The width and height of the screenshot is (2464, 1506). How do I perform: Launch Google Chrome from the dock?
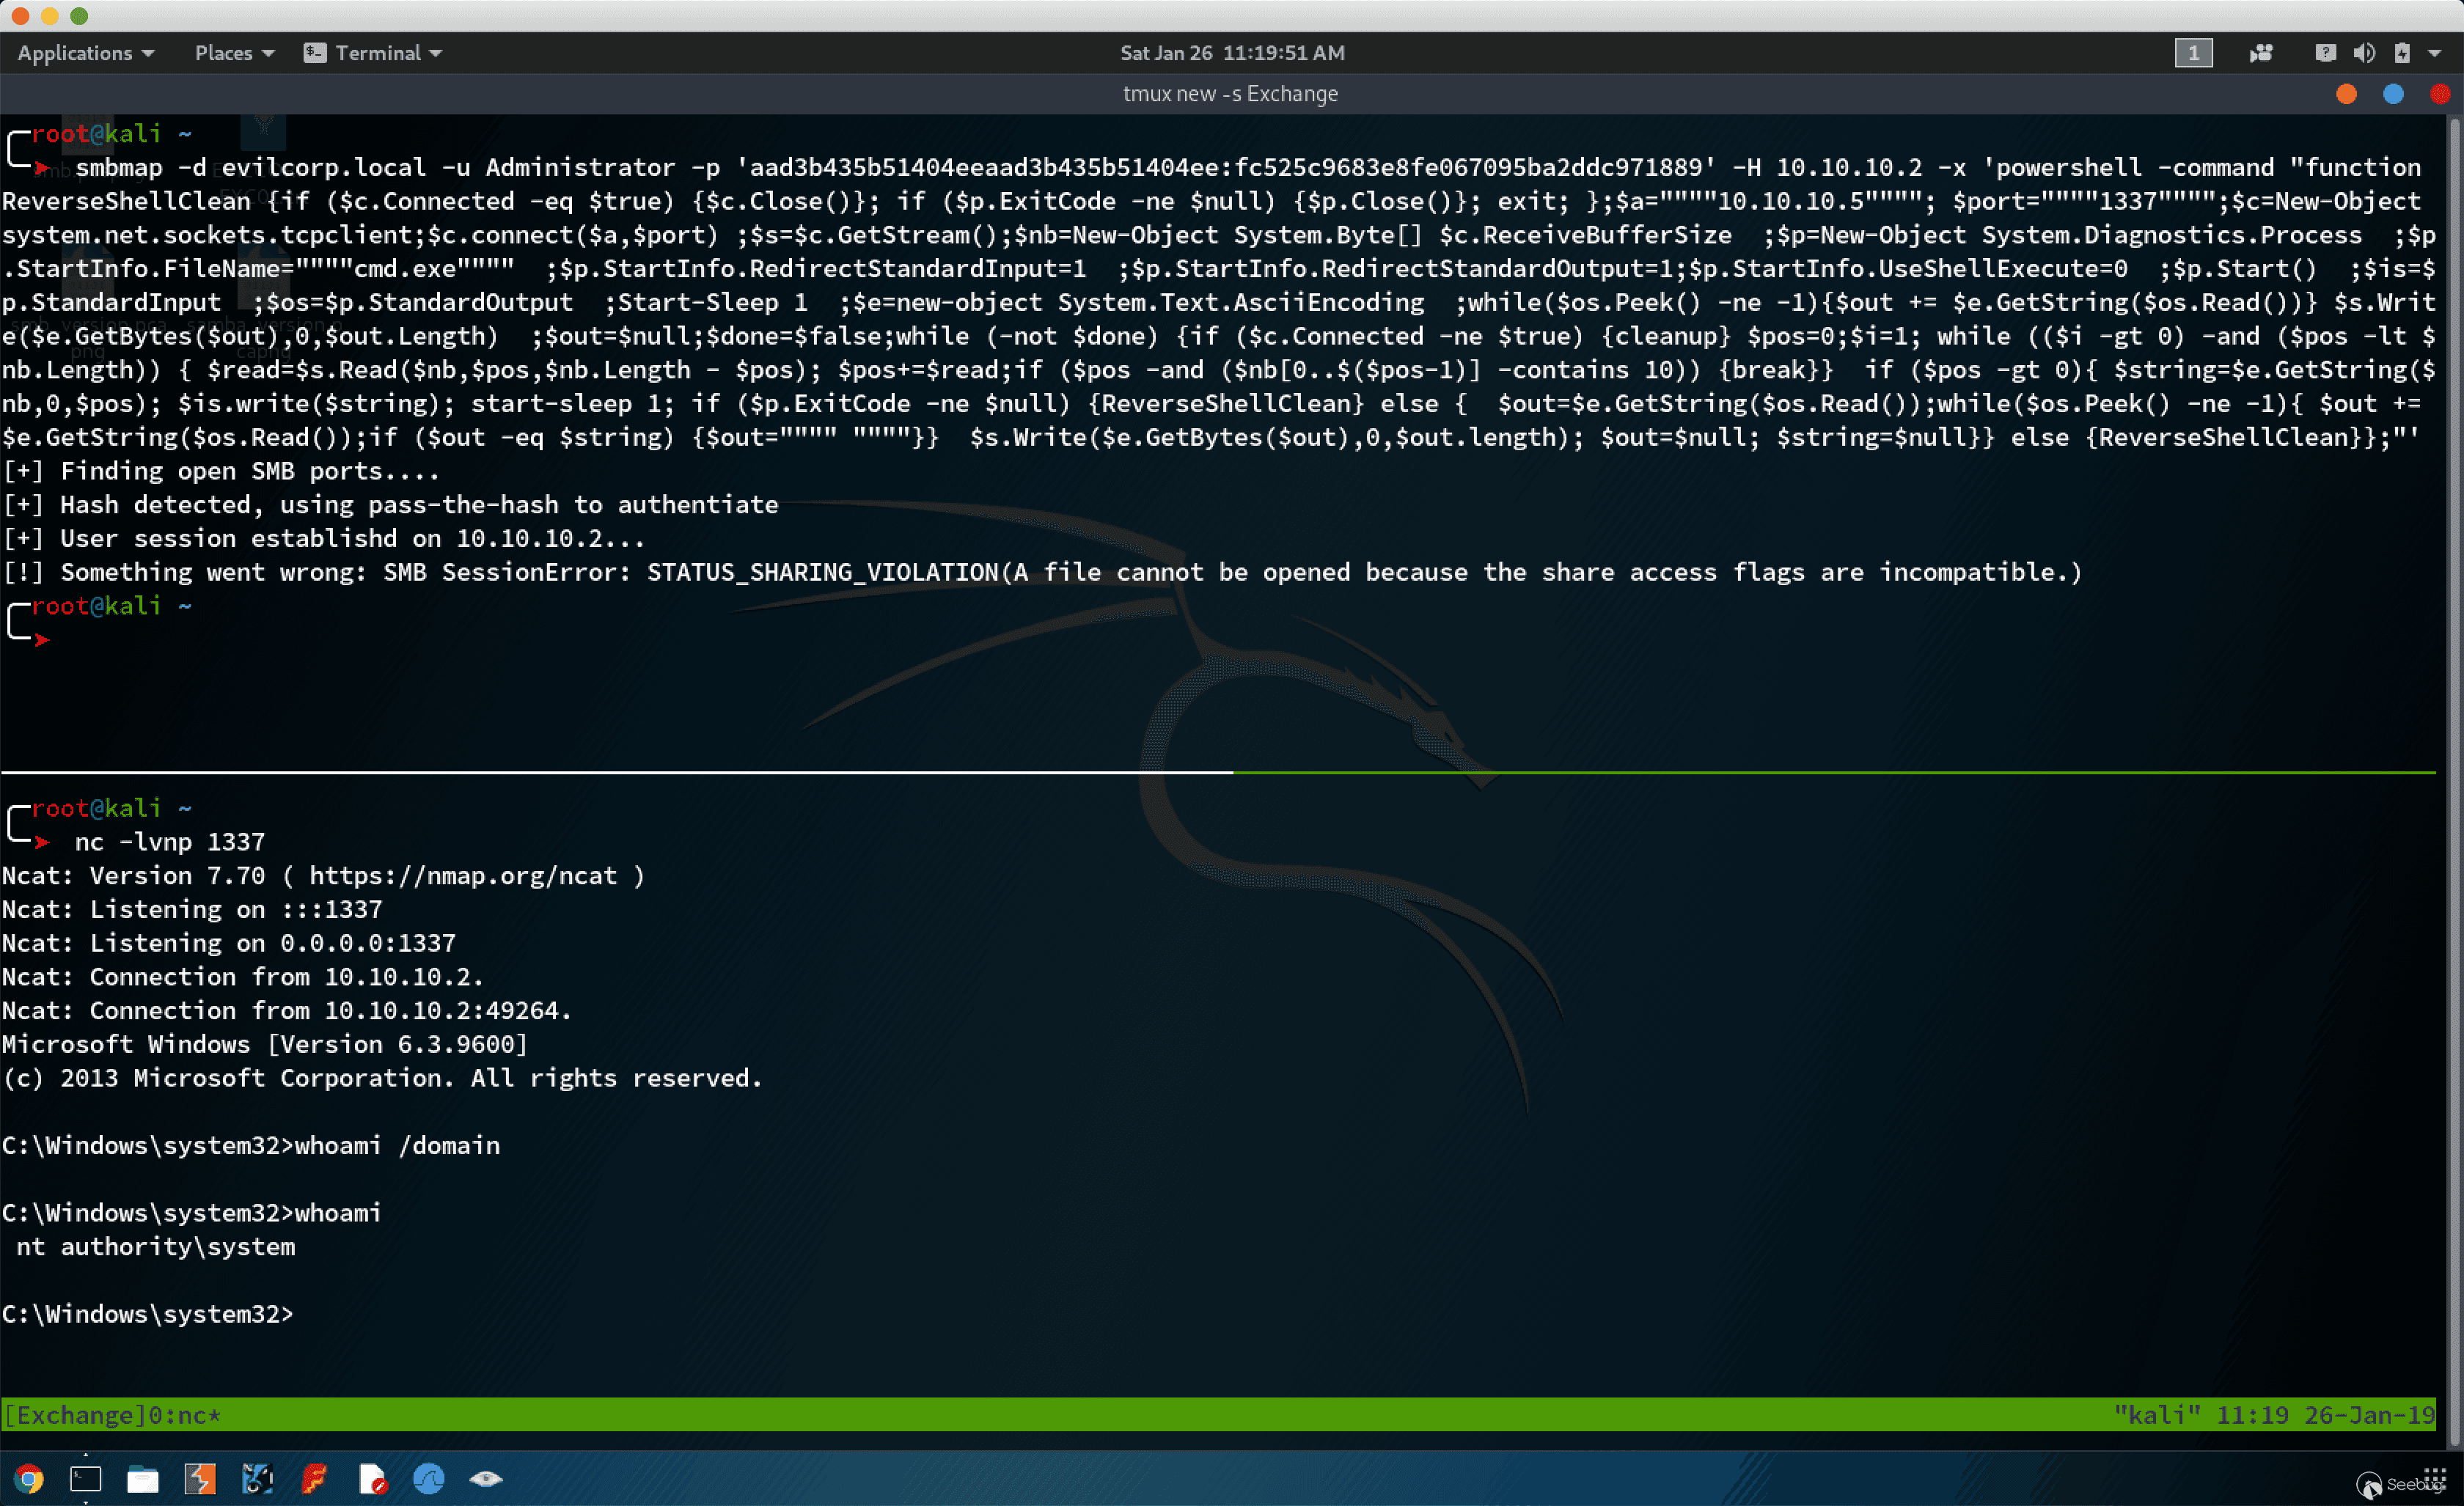(29, 1478)
